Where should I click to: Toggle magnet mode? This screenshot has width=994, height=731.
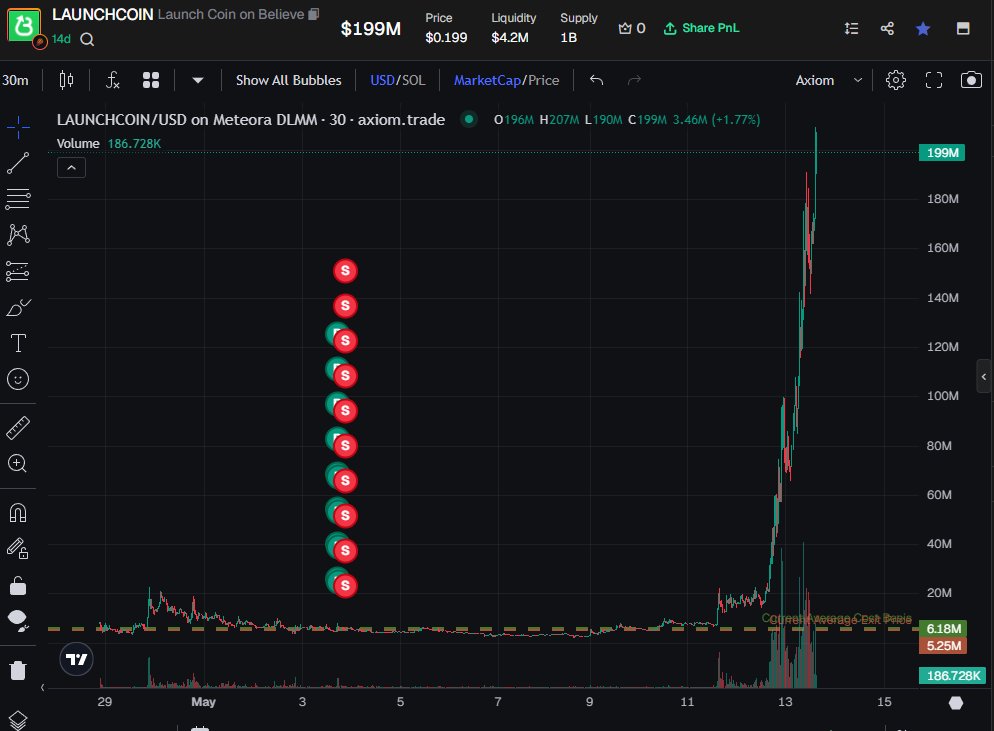(18, 512)
